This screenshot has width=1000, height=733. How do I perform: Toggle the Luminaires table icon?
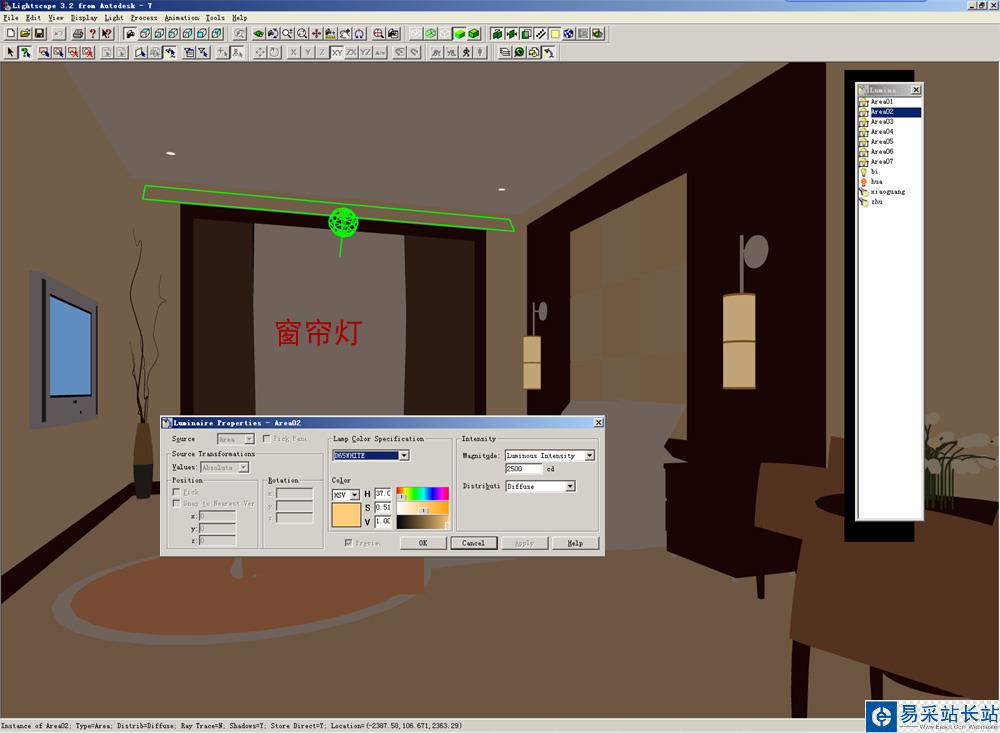[548, 52]
